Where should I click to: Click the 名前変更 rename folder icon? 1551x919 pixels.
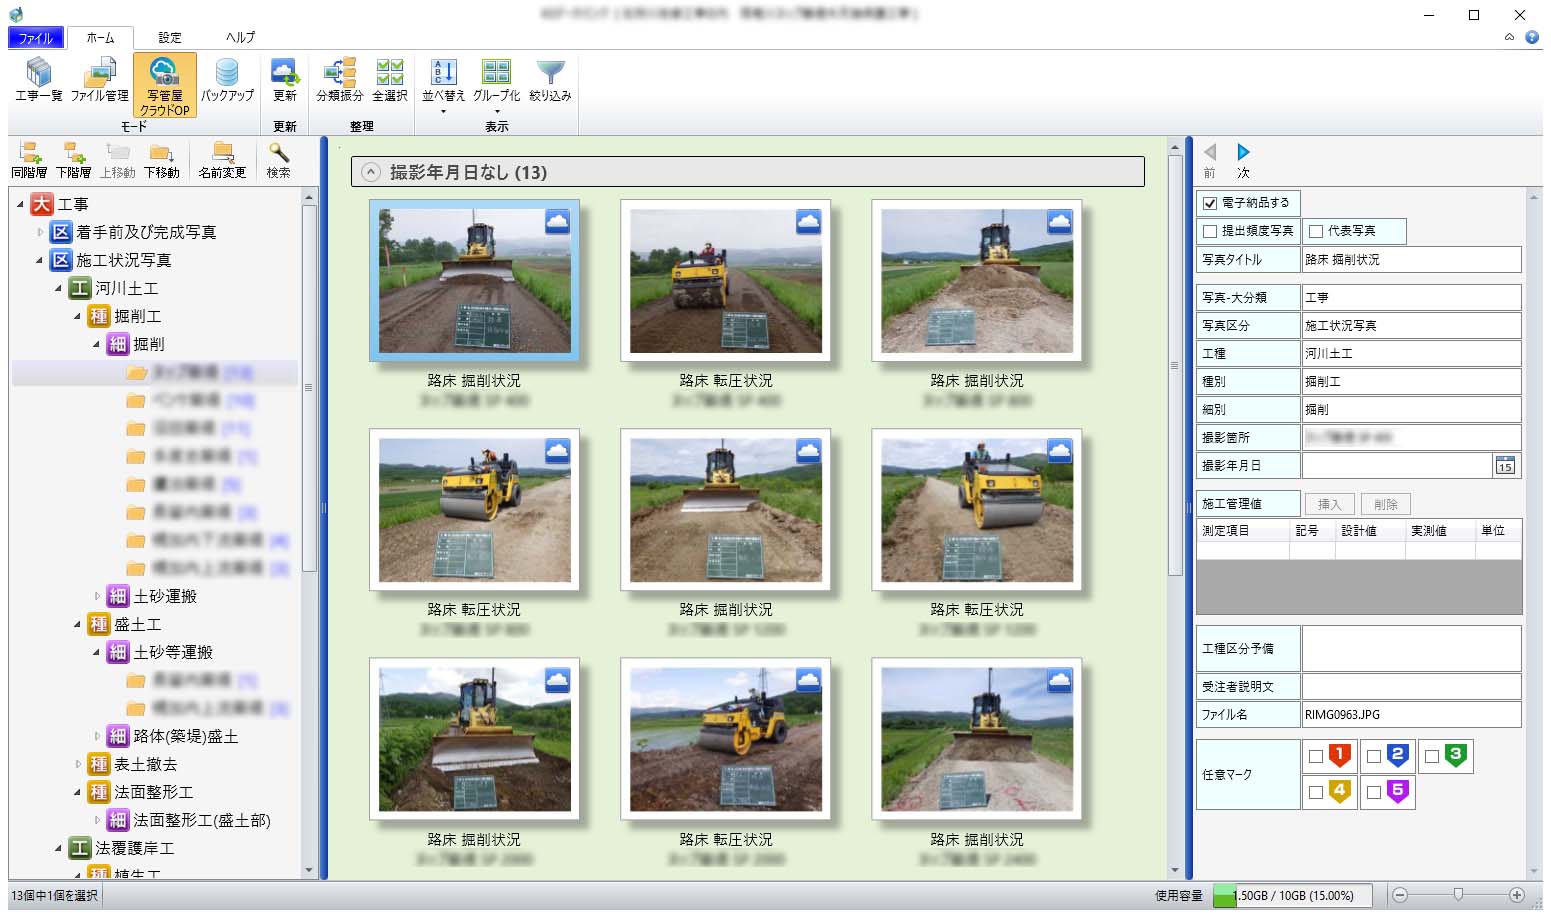click(222, 159)
